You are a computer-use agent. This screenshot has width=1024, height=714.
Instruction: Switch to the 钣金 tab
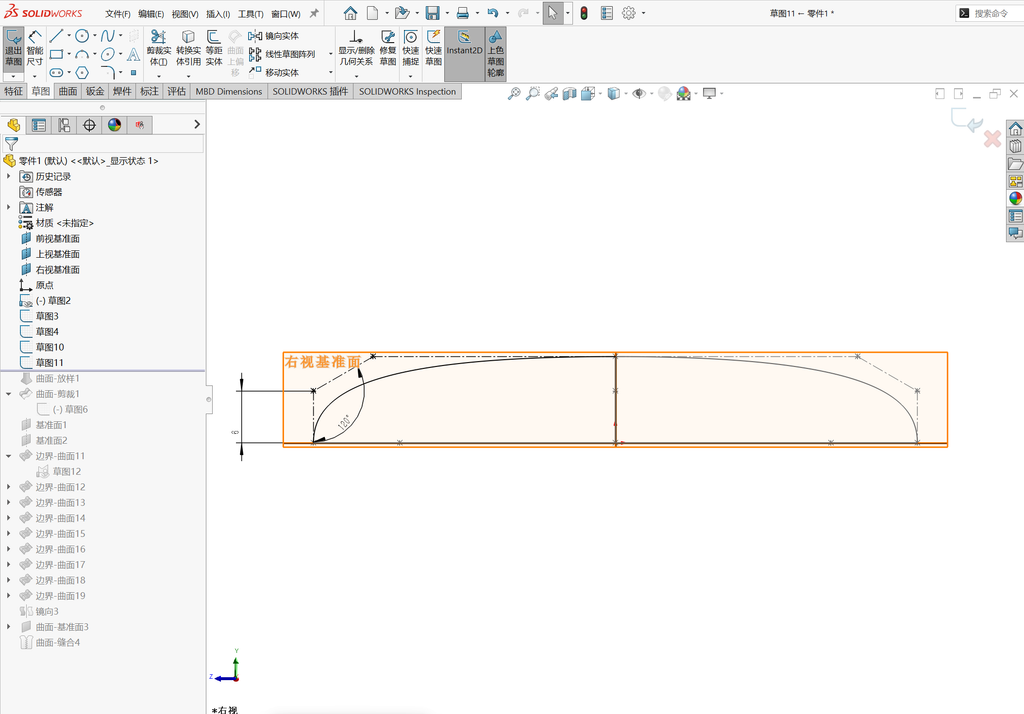point(95,91)
